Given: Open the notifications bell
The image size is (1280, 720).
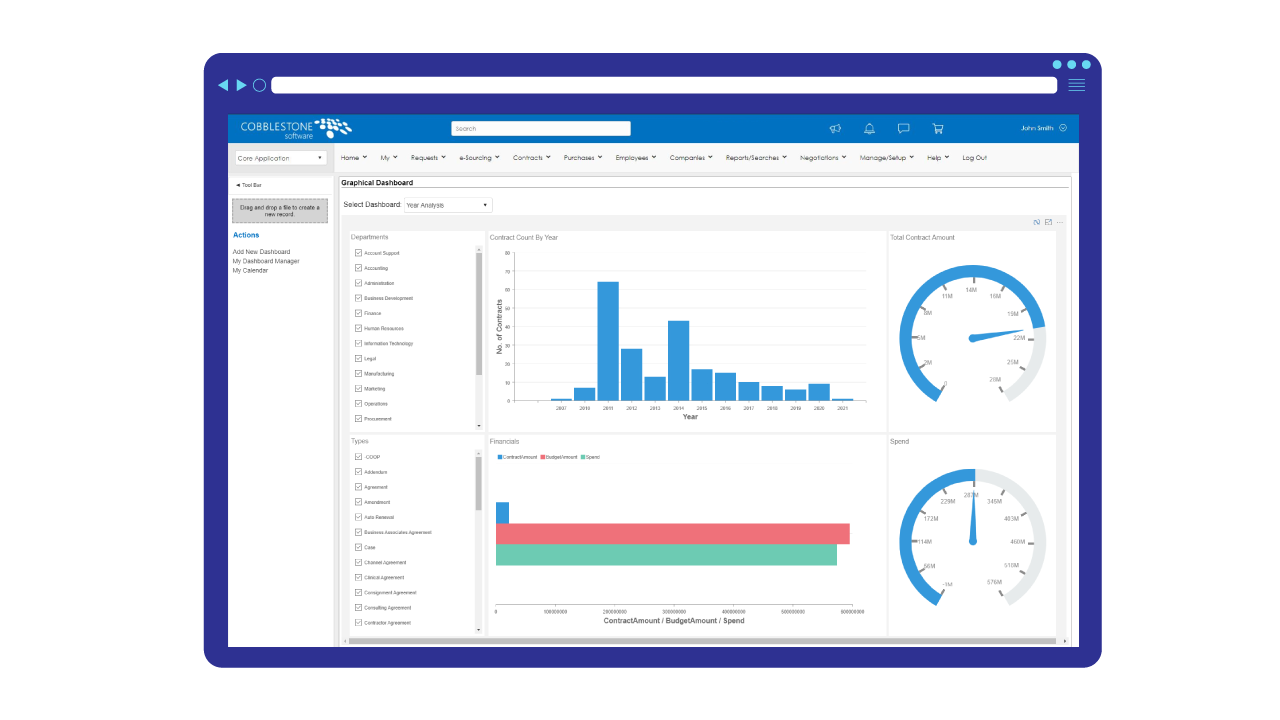Looking at the screenshot, I should (870, 128).
